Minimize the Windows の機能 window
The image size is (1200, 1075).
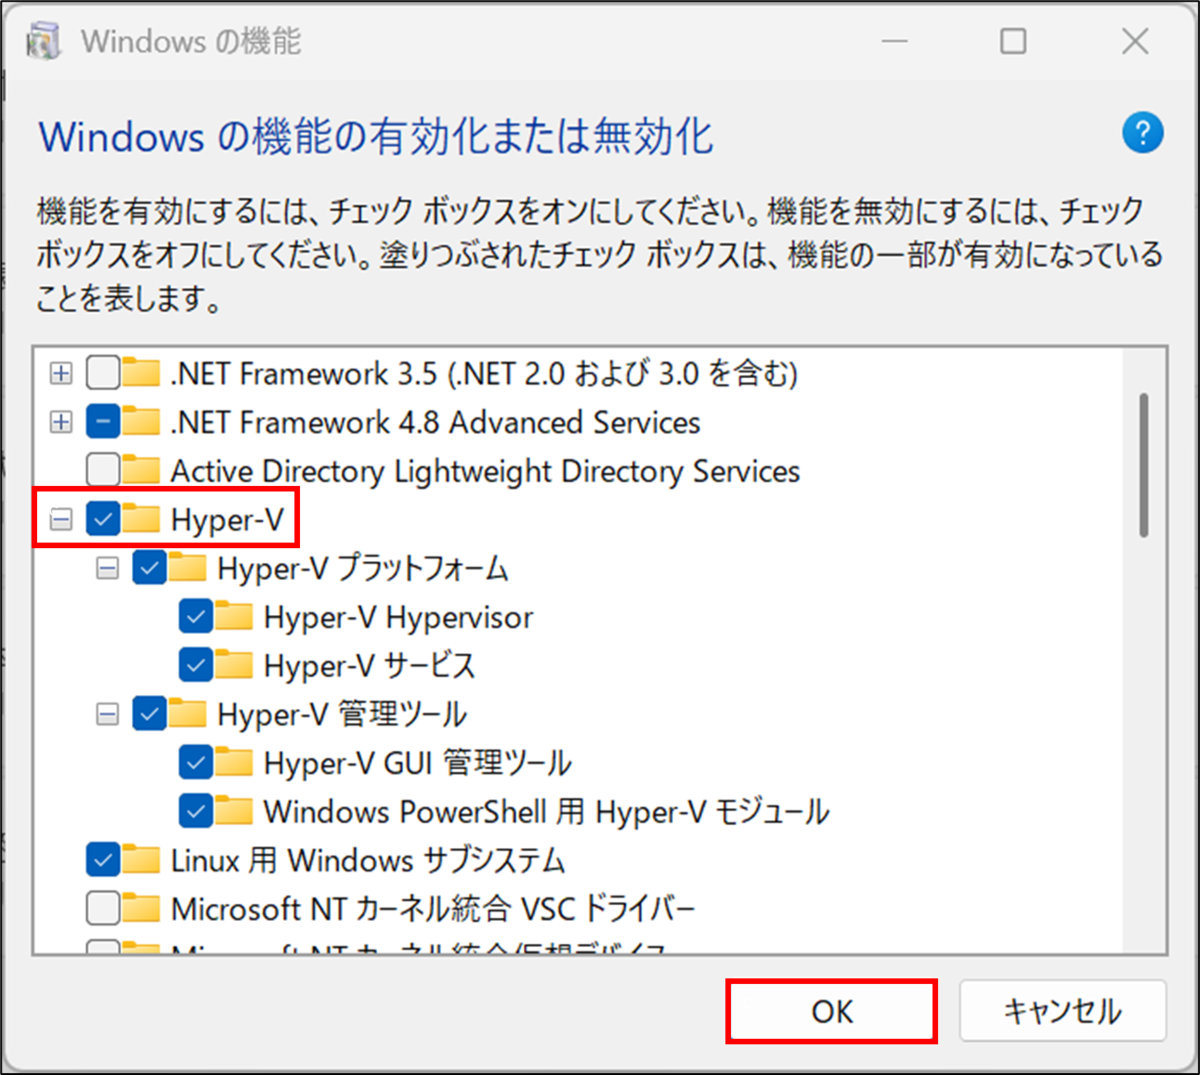click(x=894, y=41)
